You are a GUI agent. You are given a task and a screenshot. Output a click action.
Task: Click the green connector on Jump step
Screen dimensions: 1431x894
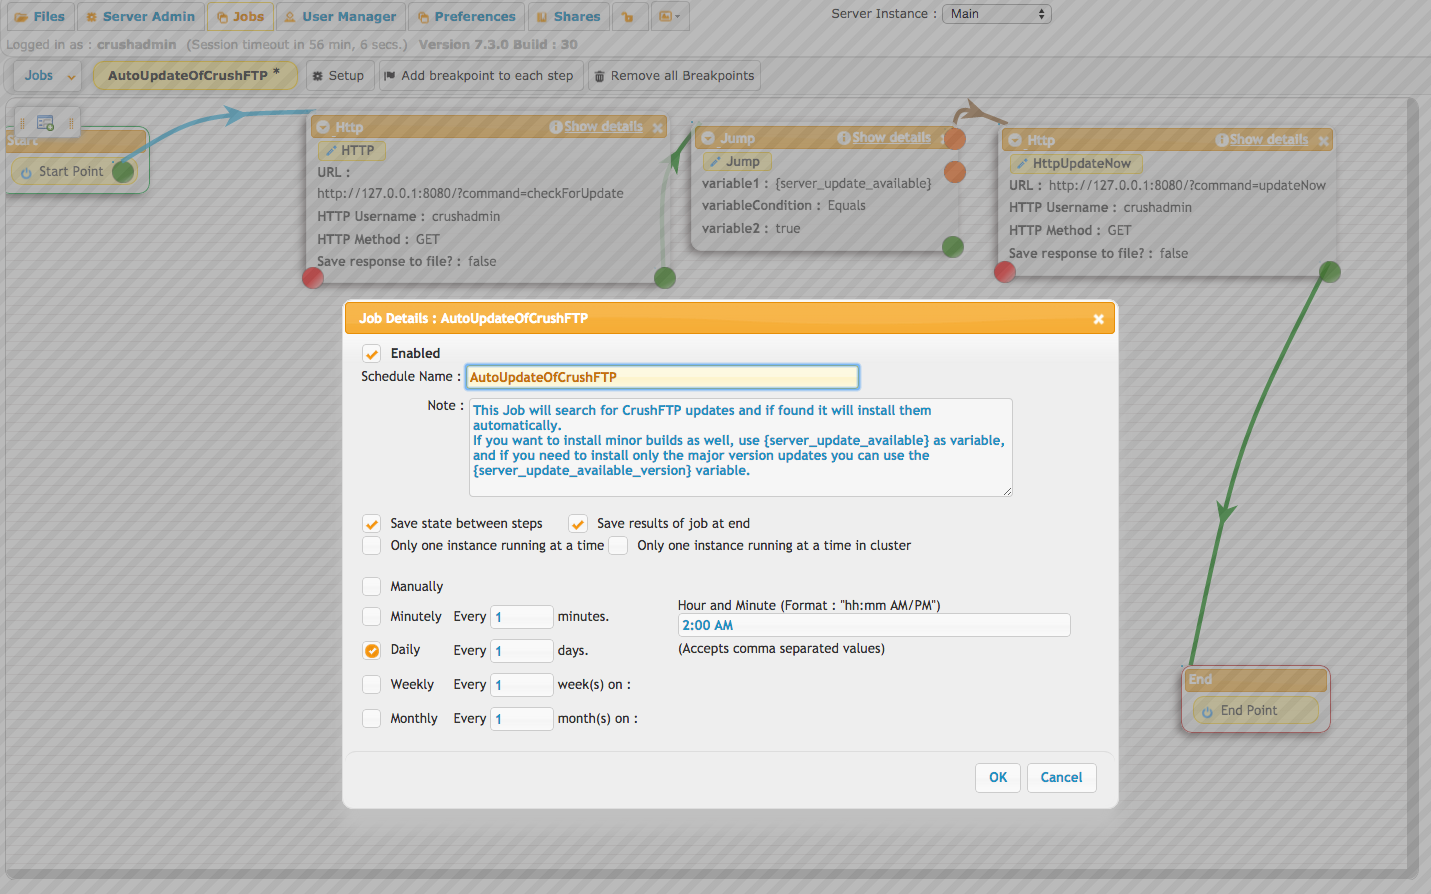953,246
